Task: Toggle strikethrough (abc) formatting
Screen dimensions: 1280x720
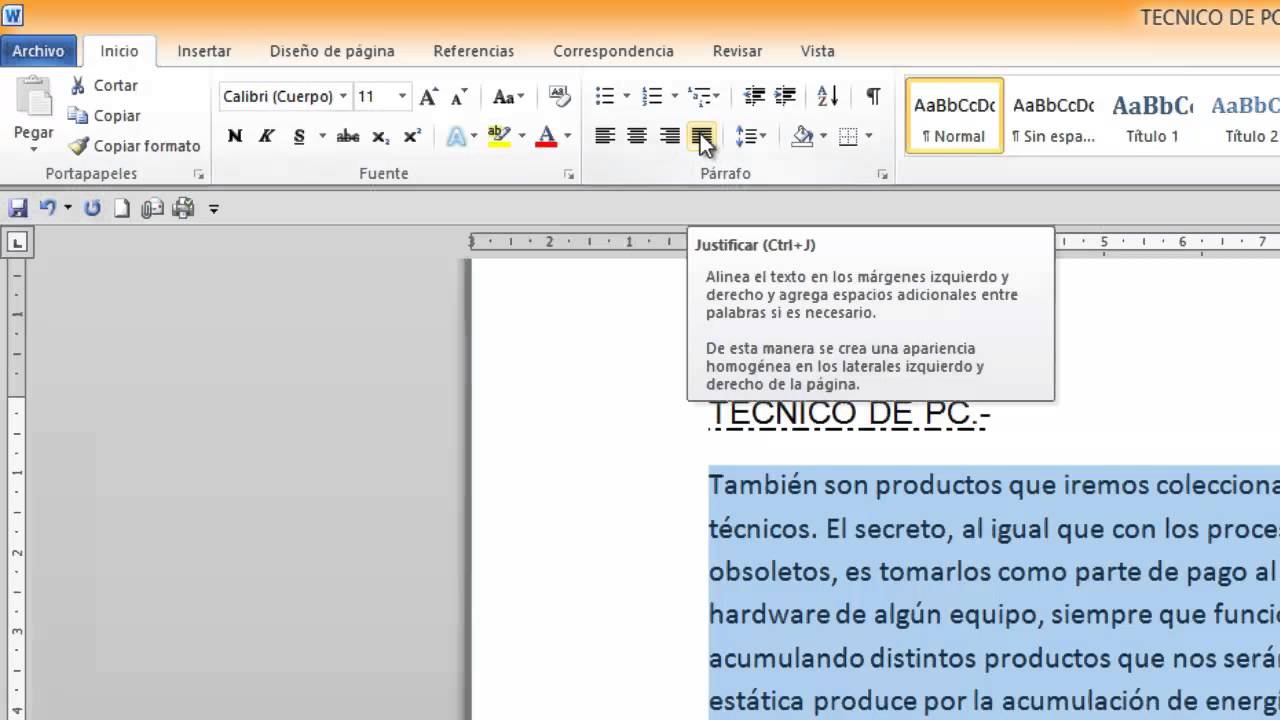Action: pyautogui.click(x=348, y=136)
